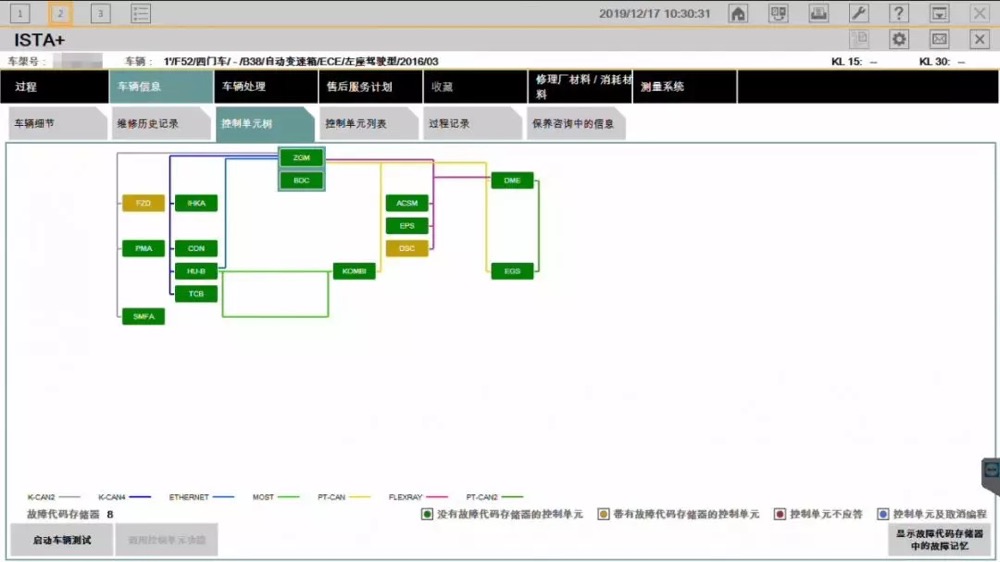1000x562 pixels.
Task: Select the ZGM control unit node
Action: point(301,158)
